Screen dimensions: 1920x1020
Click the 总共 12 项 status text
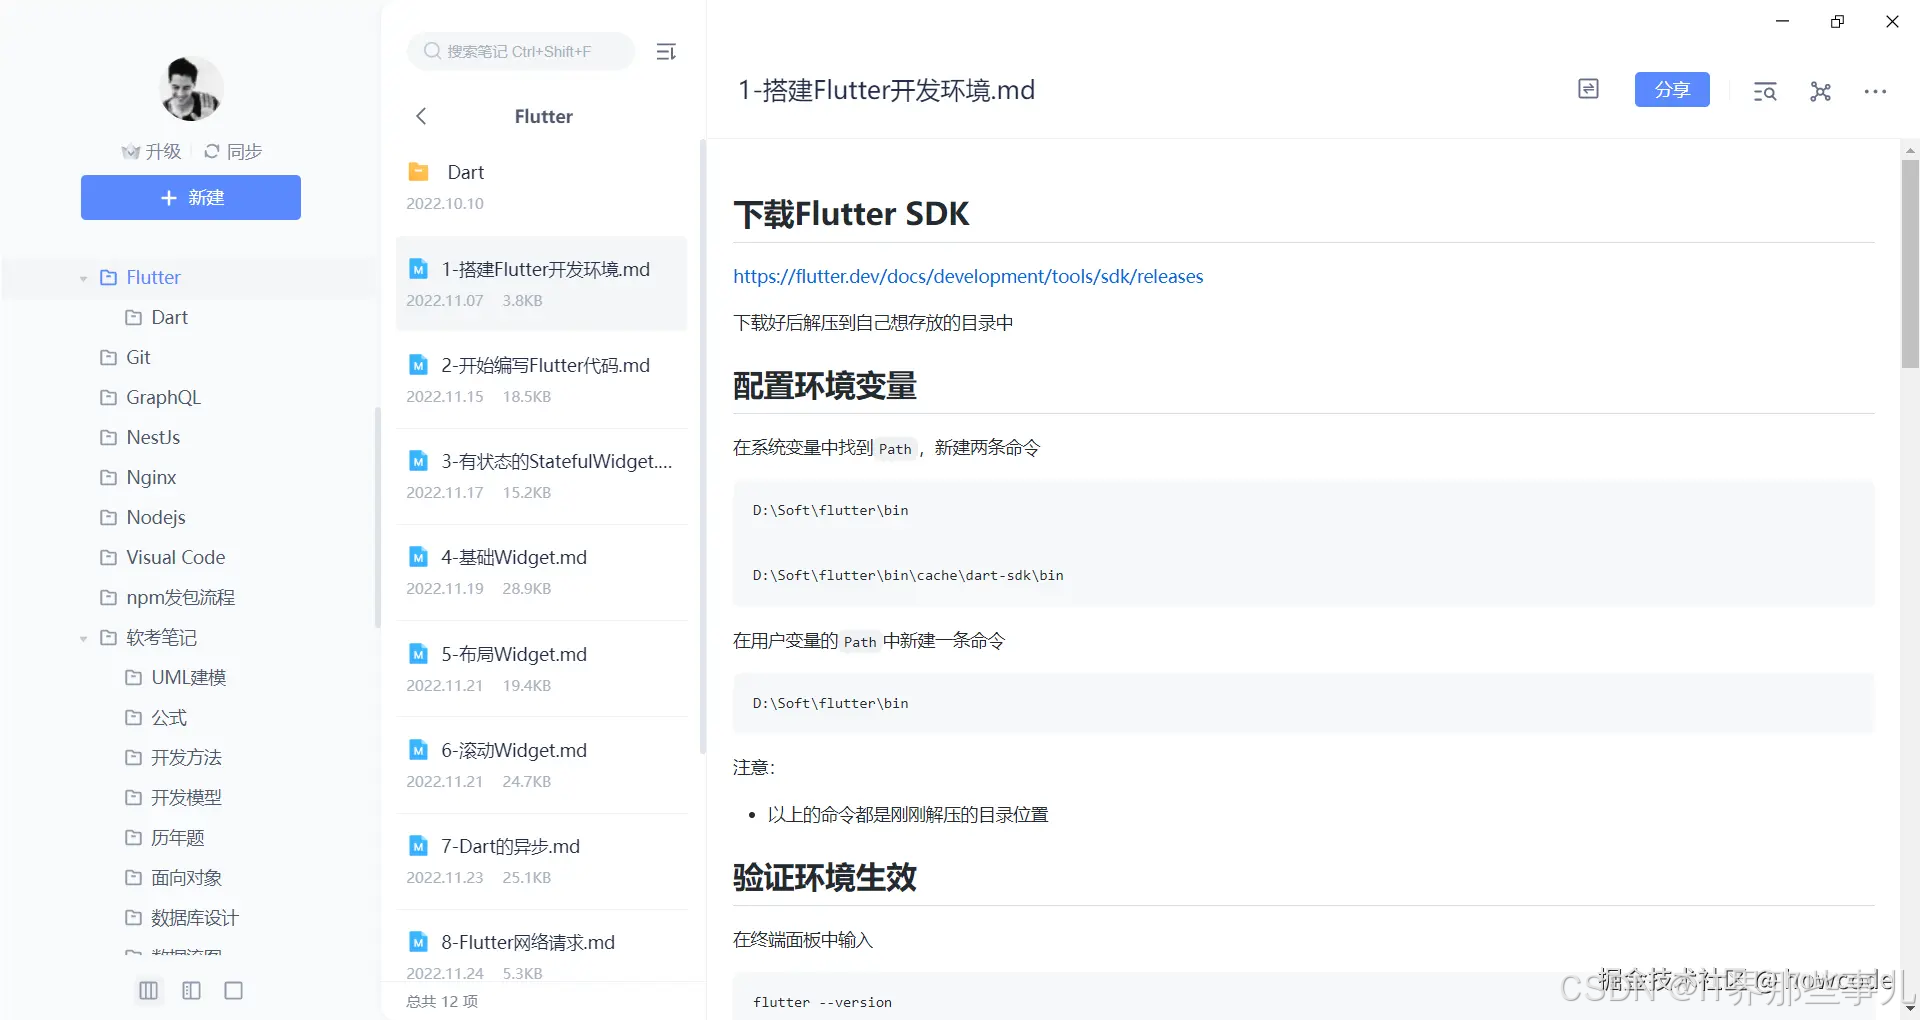coord(442,1001)
